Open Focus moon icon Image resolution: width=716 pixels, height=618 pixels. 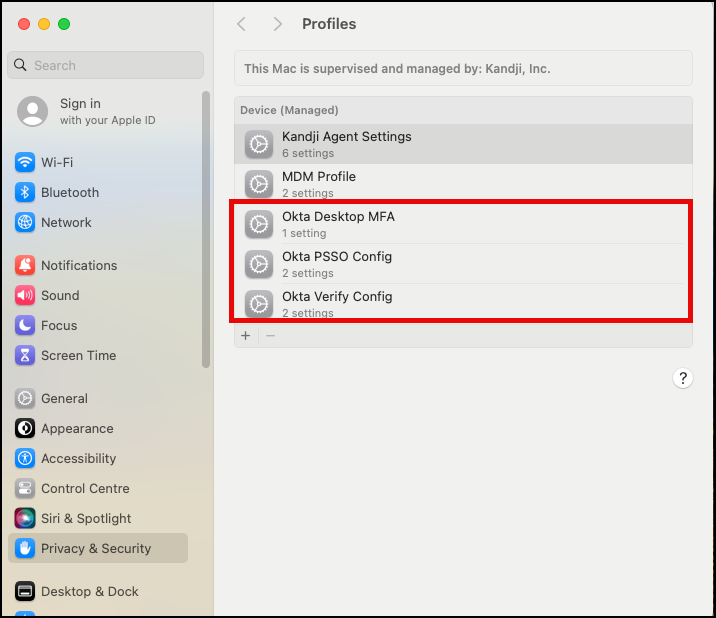tap(25, 325)
